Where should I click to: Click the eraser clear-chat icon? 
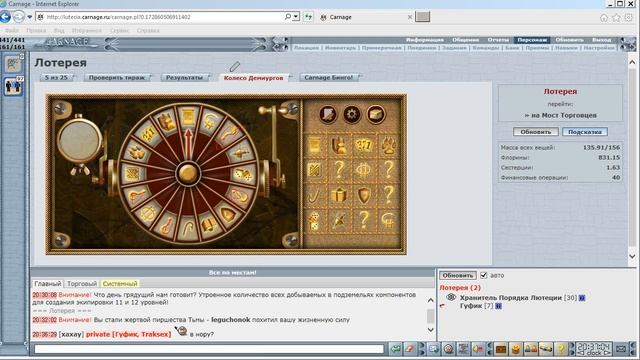(410, 349)
